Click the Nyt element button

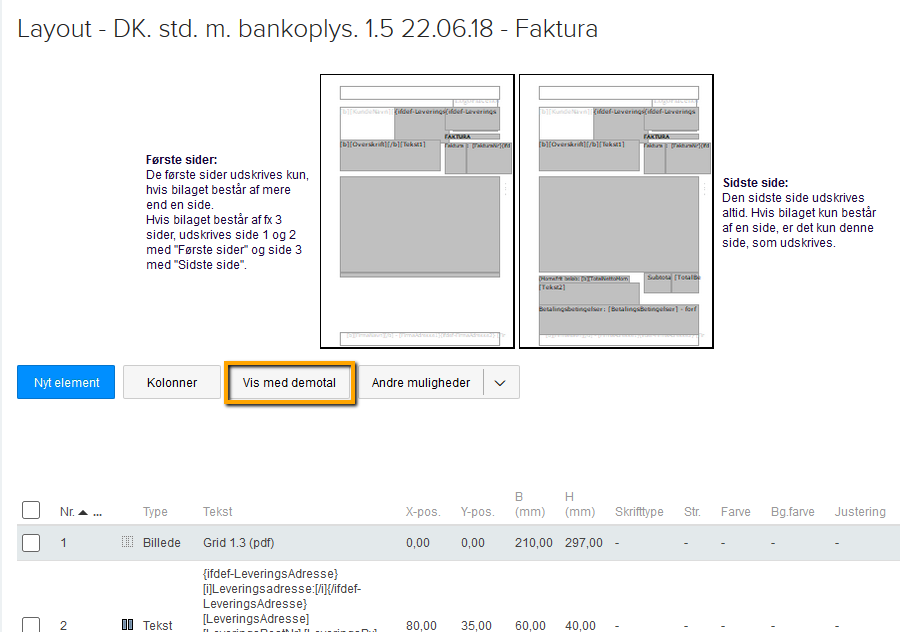click(65, 382)
